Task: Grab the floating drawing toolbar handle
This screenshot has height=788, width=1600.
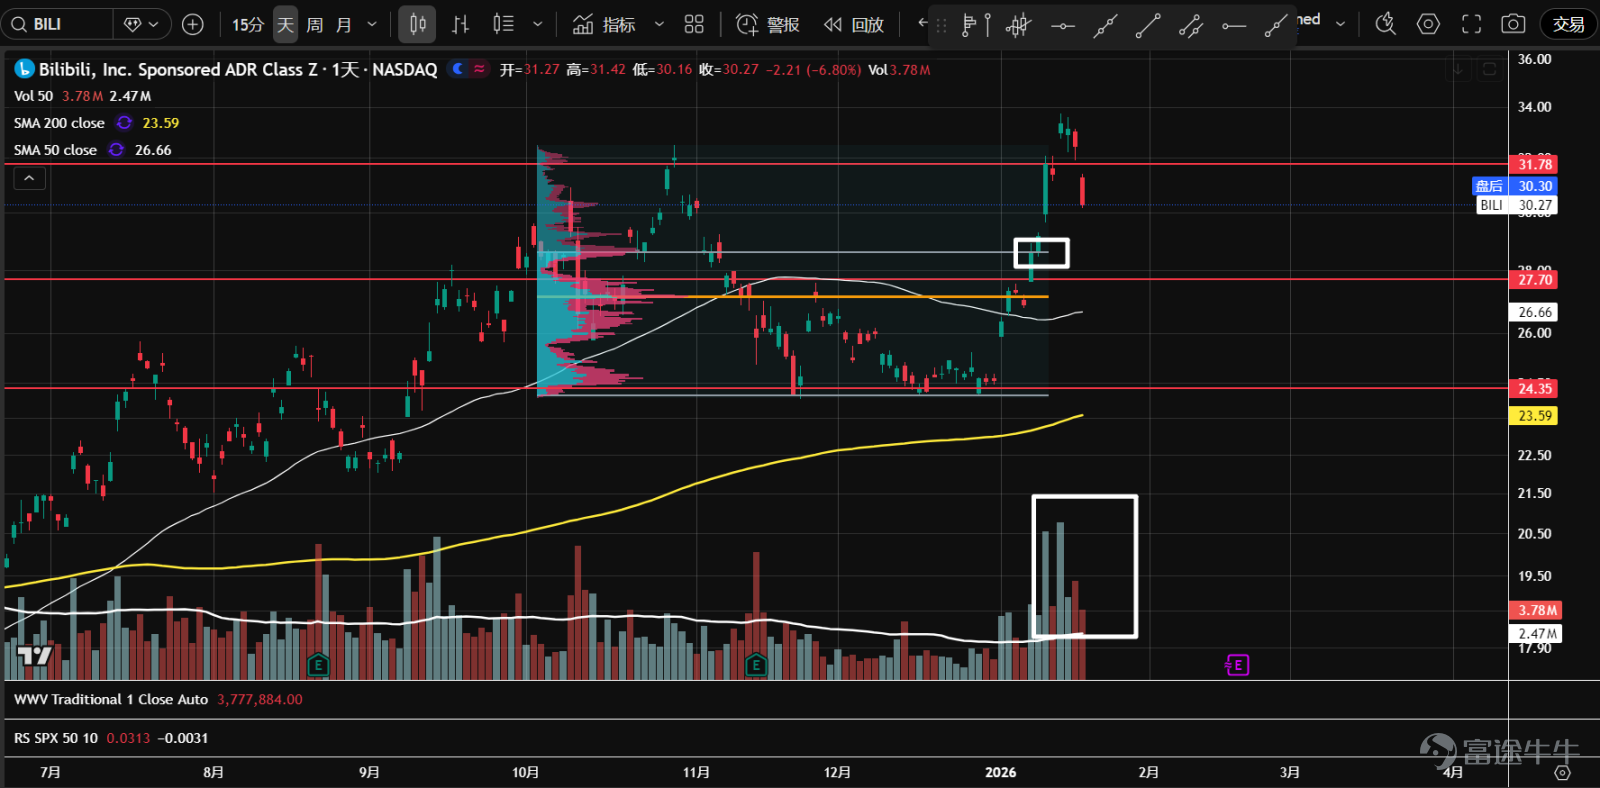Action: (941, 26)
